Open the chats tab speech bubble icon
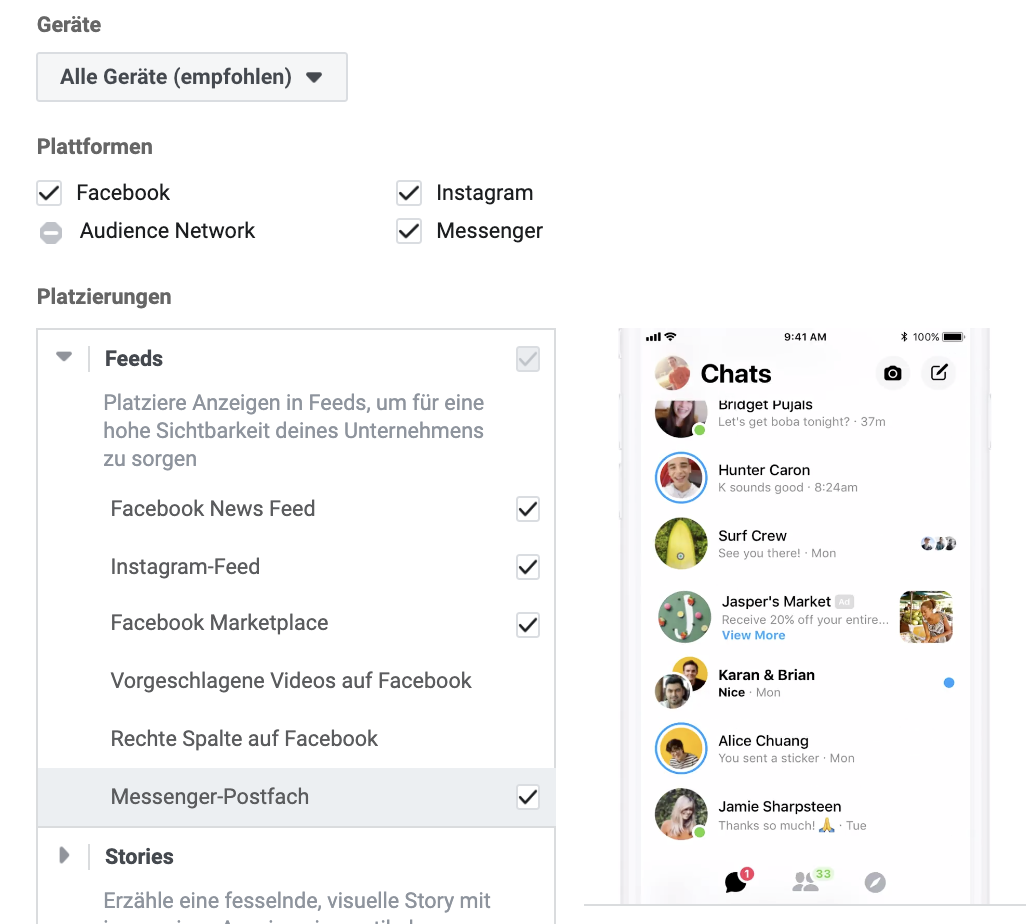The image size is (1030, 924). point(736,882)
